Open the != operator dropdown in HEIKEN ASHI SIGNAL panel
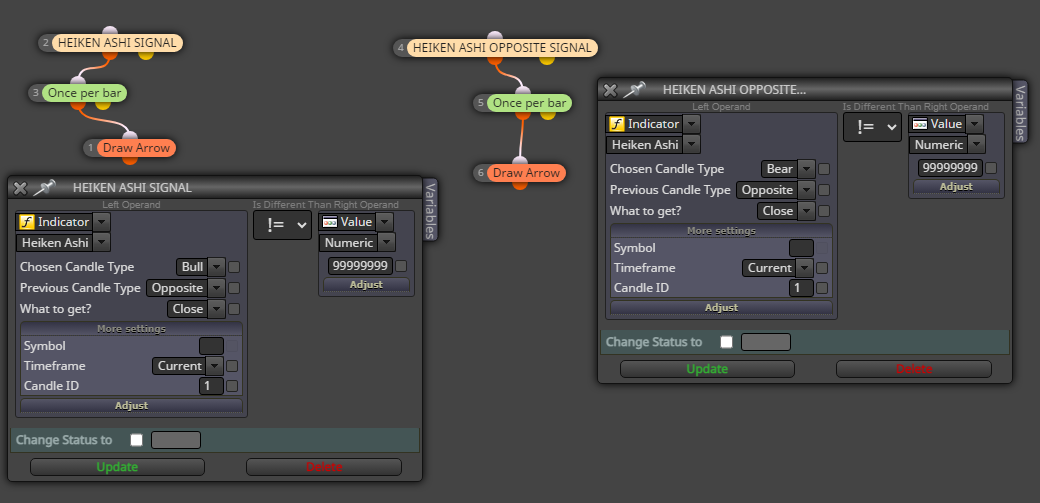Viewport: 1040px width, 503px height. [282, 225]
